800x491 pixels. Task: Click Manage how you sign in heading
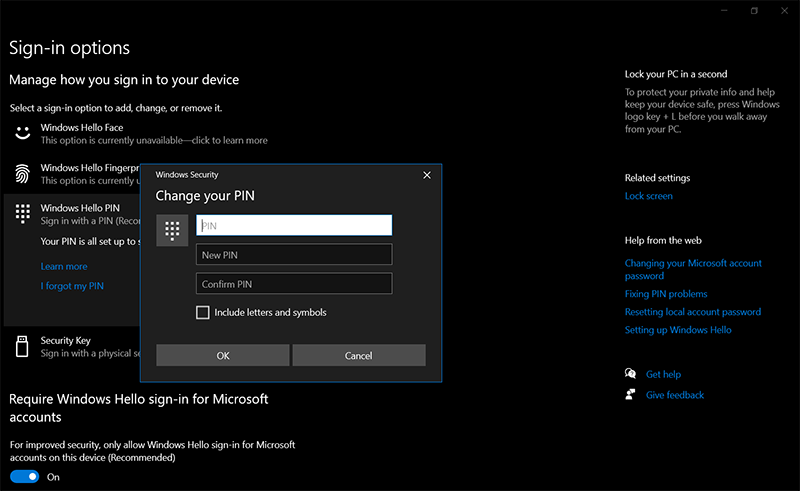[x=124, y=80]
